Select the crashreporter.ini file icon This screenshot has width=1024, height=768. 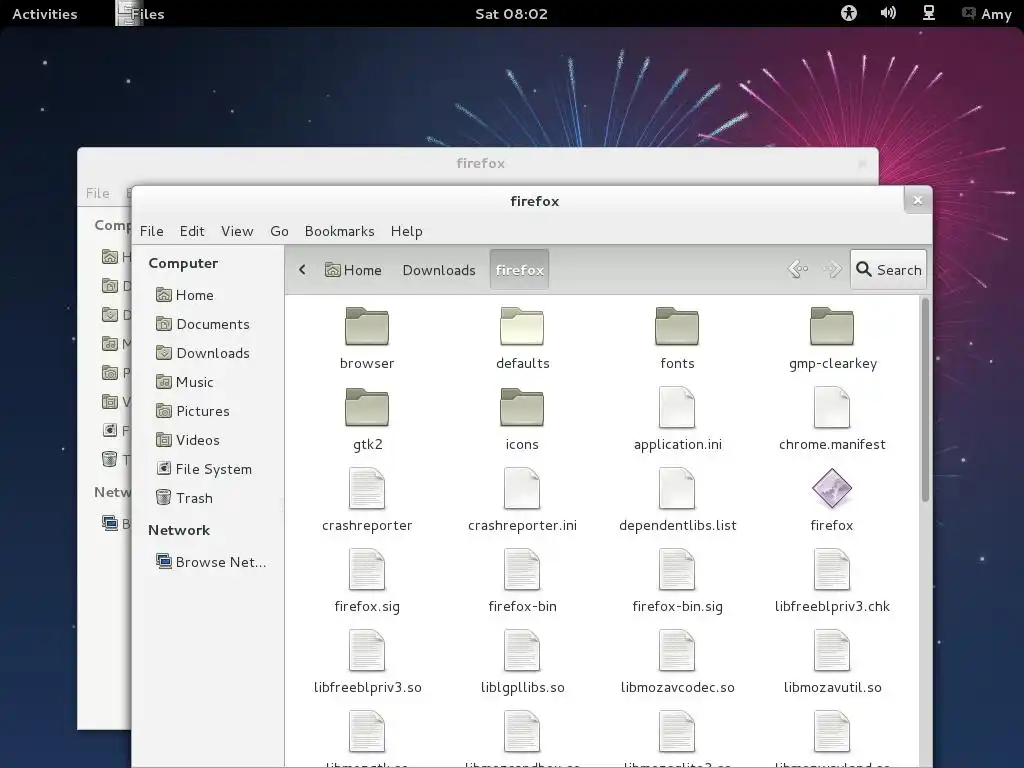522,488
